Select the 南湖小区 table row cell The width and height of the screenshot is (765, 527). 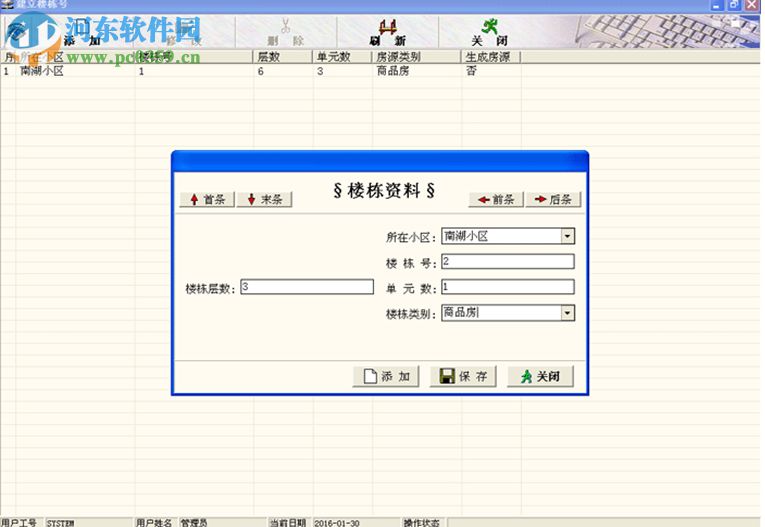tap(42, 71)
